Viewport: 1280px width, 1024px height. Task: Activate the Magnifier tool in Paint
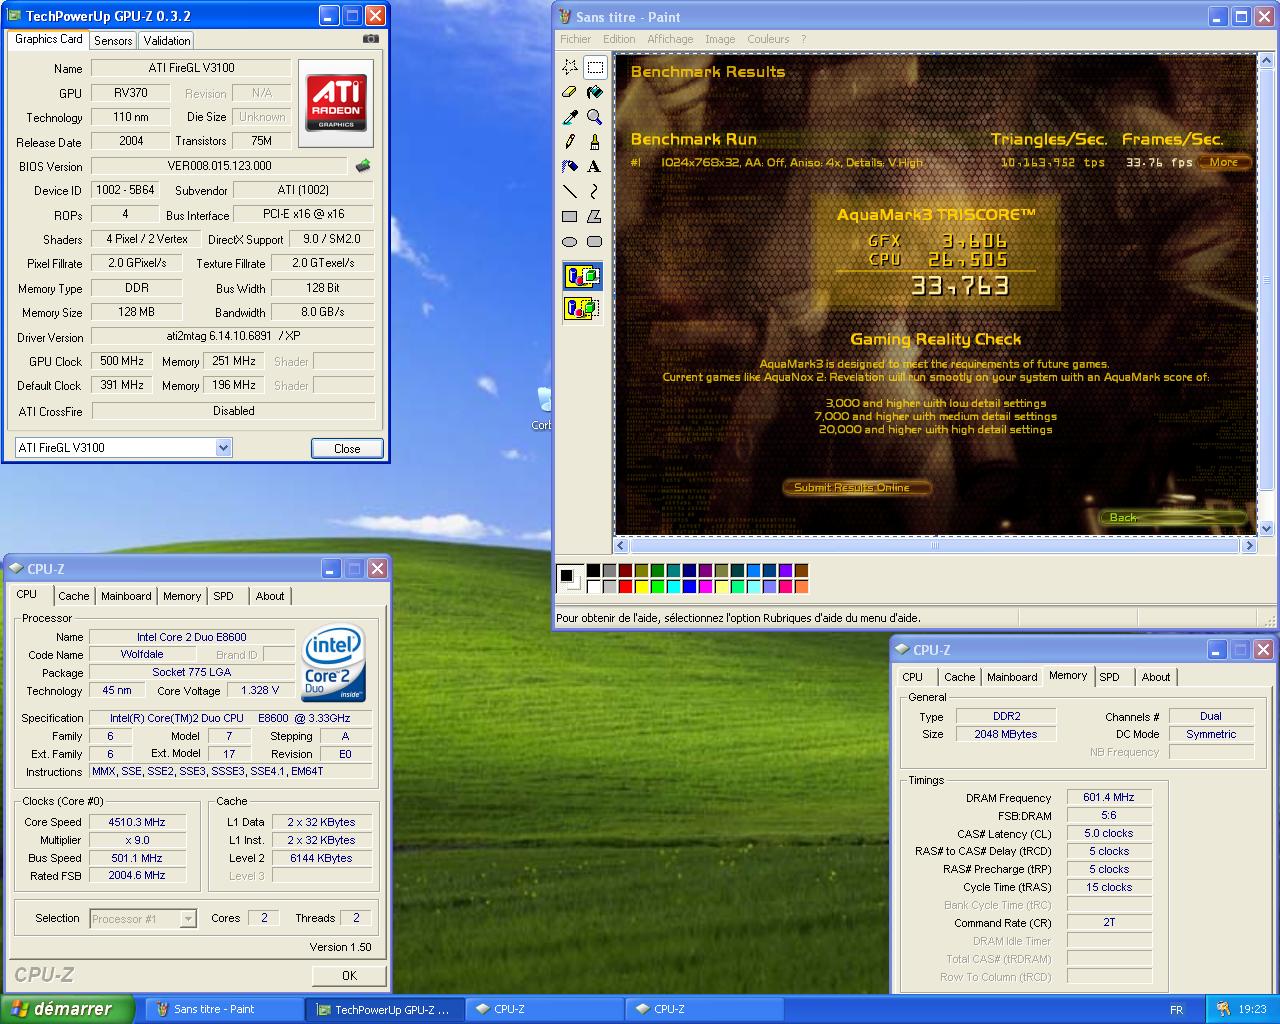point(595,117)
